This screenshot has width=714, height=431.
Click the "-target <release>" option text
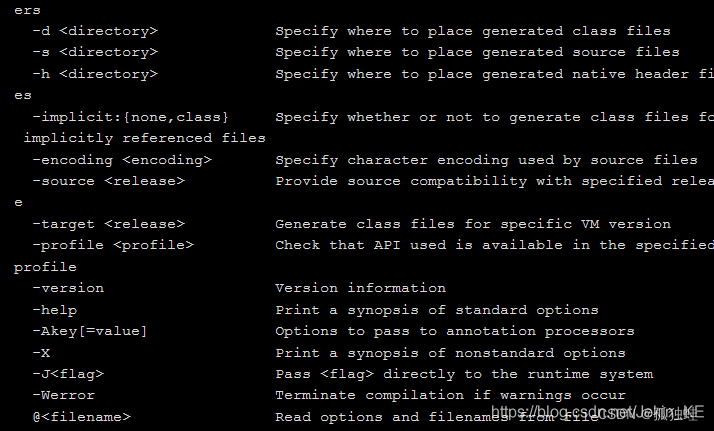108,224
